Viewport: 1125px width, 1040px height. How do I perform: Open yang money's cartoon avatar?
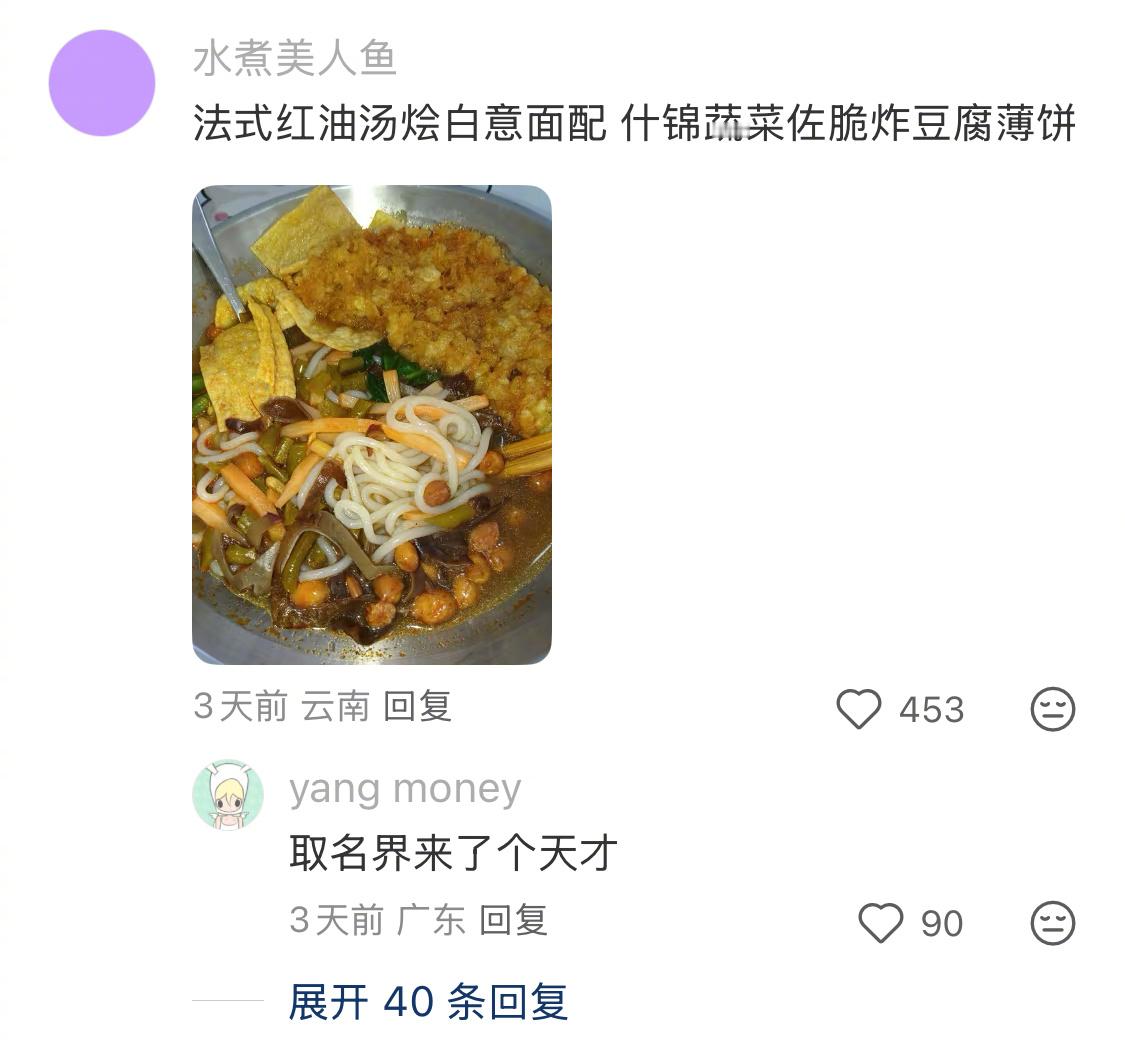point(228,795)
